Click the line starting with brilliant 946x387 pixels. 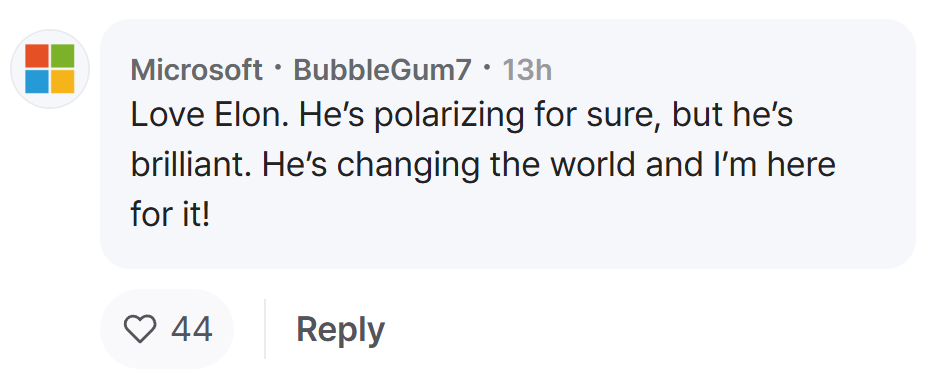coord(483,166)
